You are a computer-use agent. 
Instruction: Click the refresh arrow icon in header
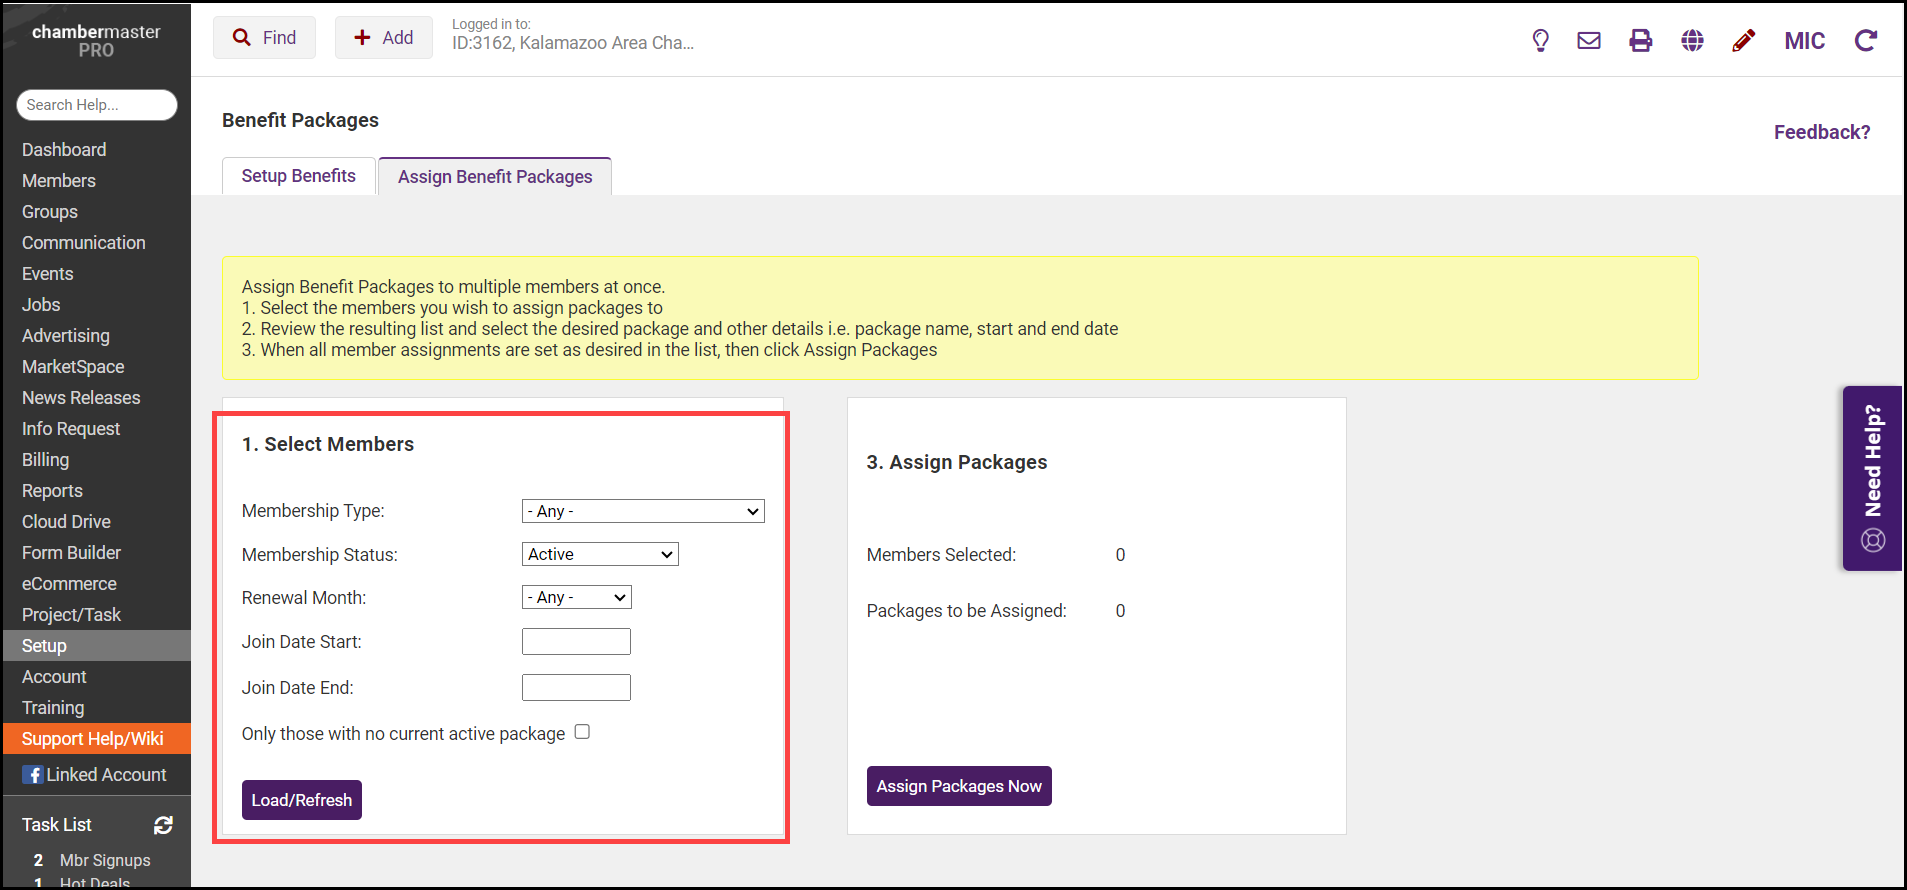(x=1865, y=40)
